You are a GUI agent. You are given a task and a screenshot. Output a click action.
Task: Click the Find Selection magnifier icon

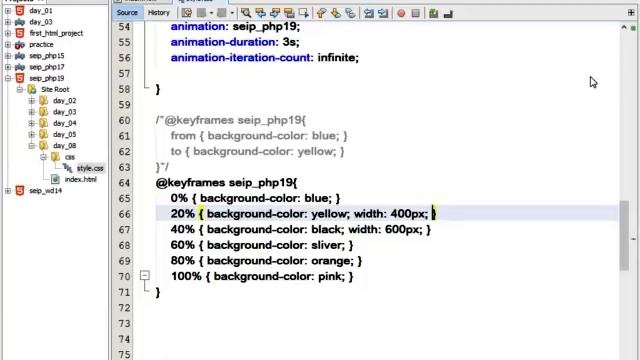(246, 13)
